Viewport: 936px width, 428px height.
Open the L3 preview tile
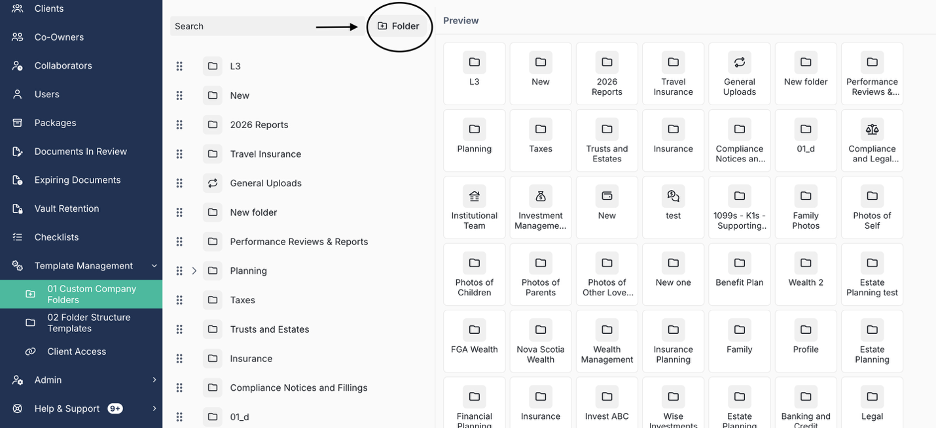point(475,73)
